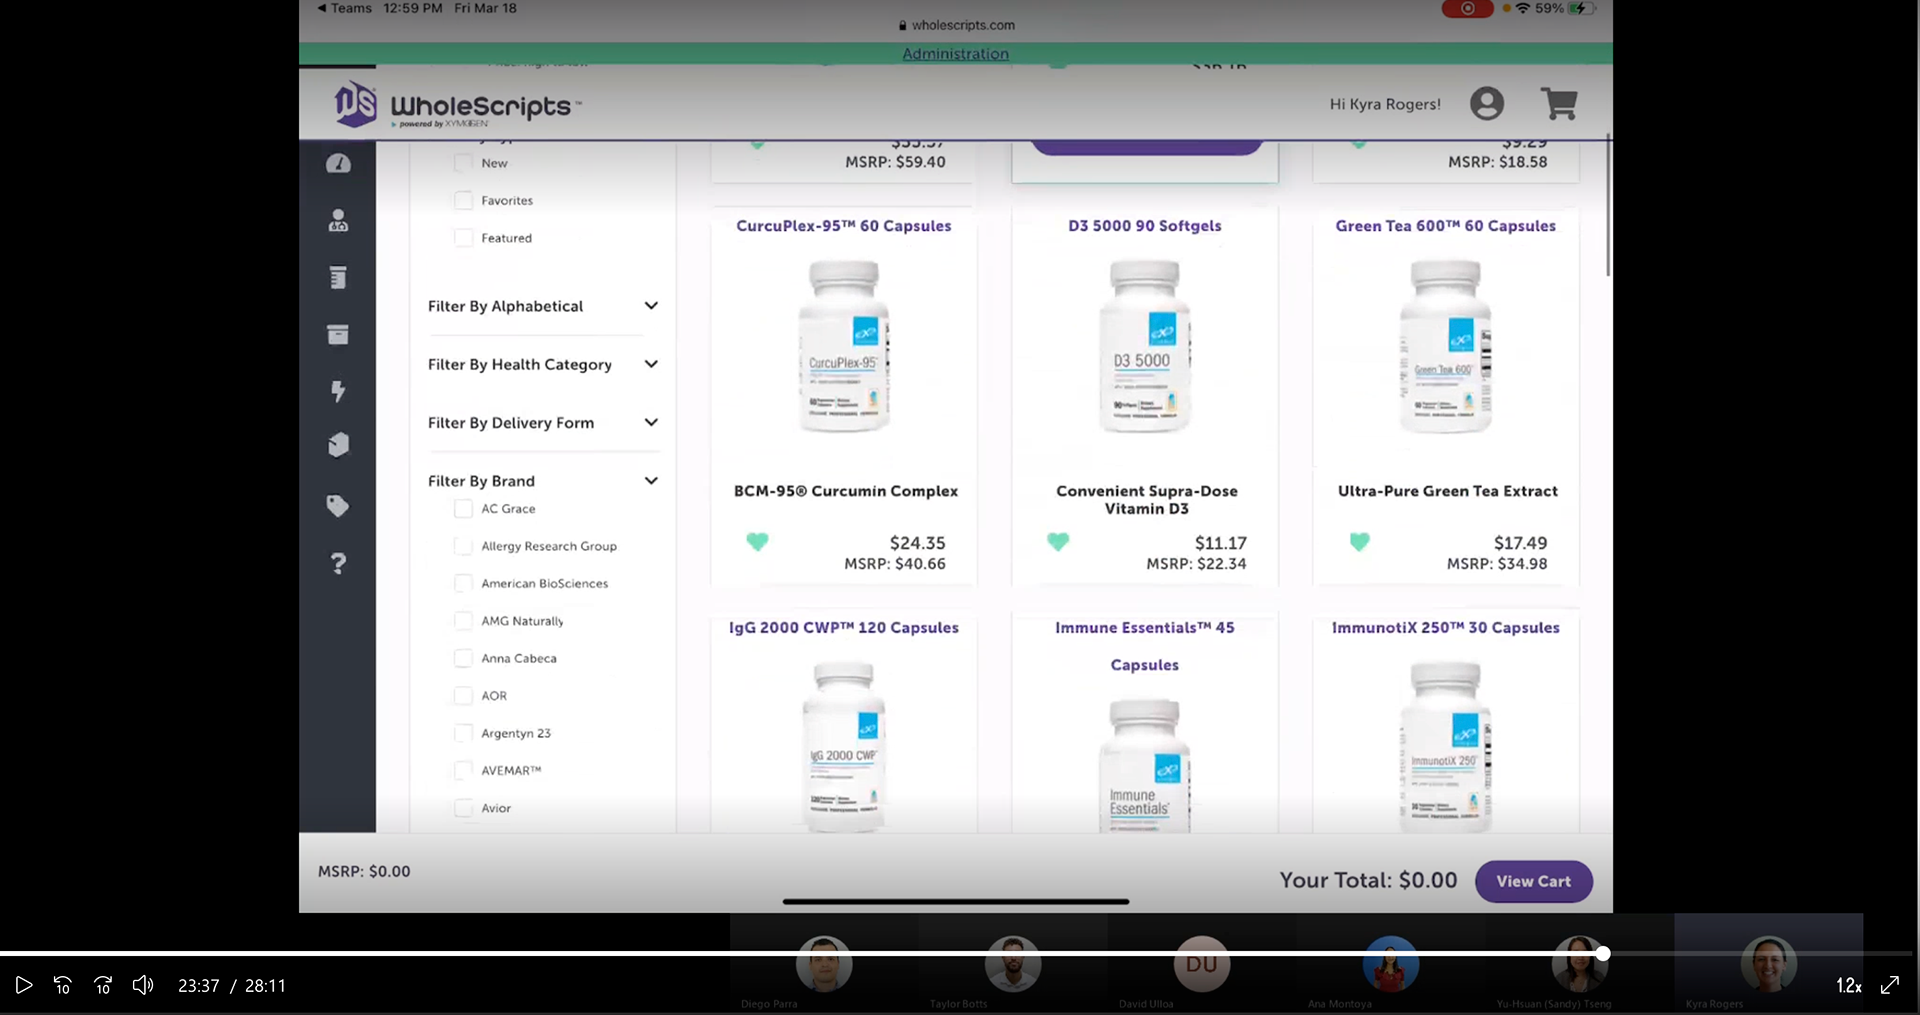Image resolution: width=1920 pixels, height=1015 pixels.
Task: Toggle the video volume speaker icon
Action: [143, 985]
